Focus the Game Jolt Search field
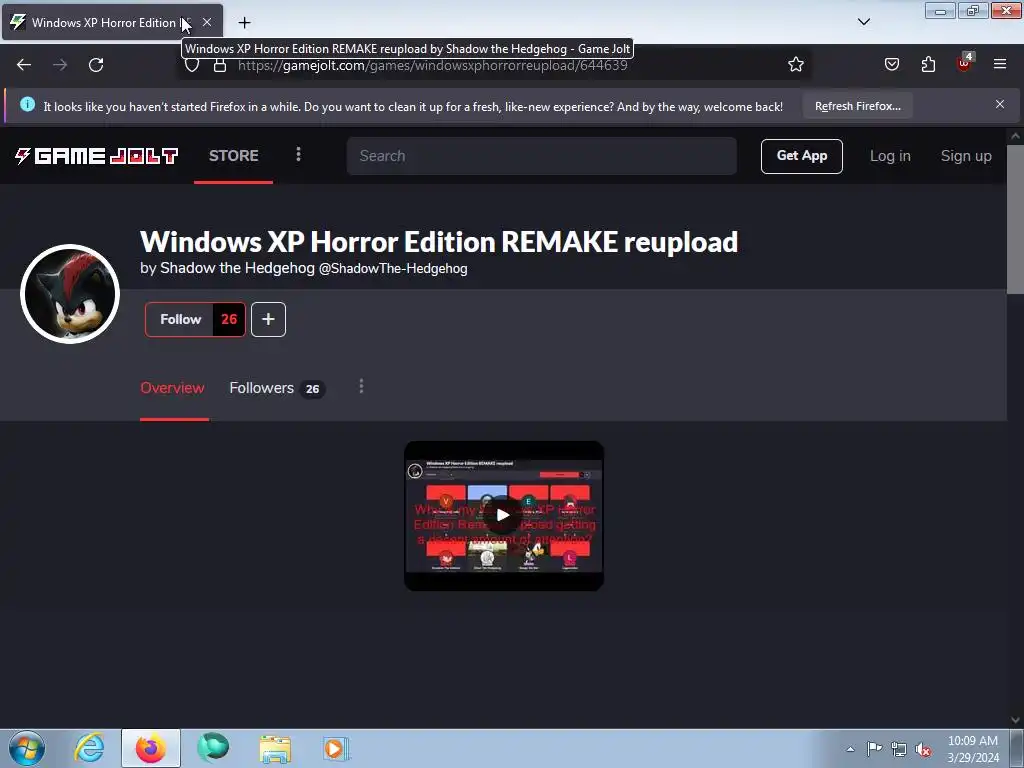 (541, 156)
